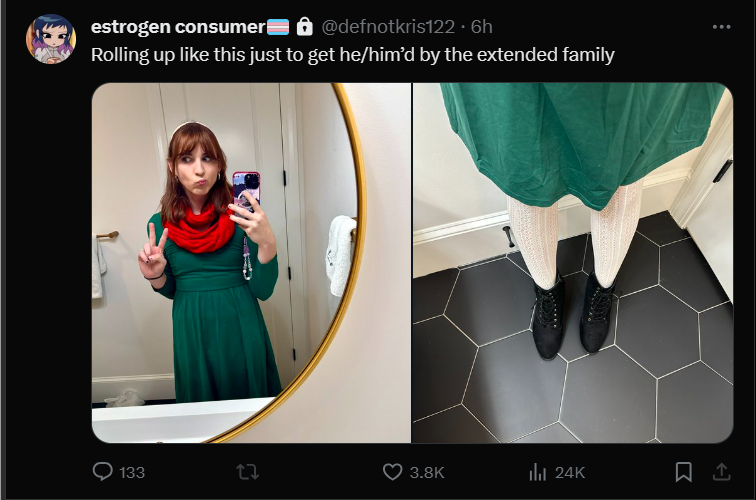756x500 pixels.
Task: Click the padlock protected-account icon
Action: [x=304, y=27]
